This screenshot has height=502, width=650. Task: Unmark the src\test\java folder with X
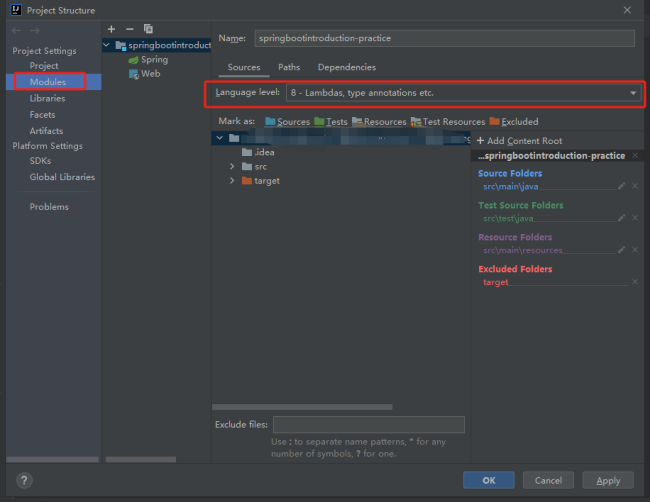[x=635, y=218]
